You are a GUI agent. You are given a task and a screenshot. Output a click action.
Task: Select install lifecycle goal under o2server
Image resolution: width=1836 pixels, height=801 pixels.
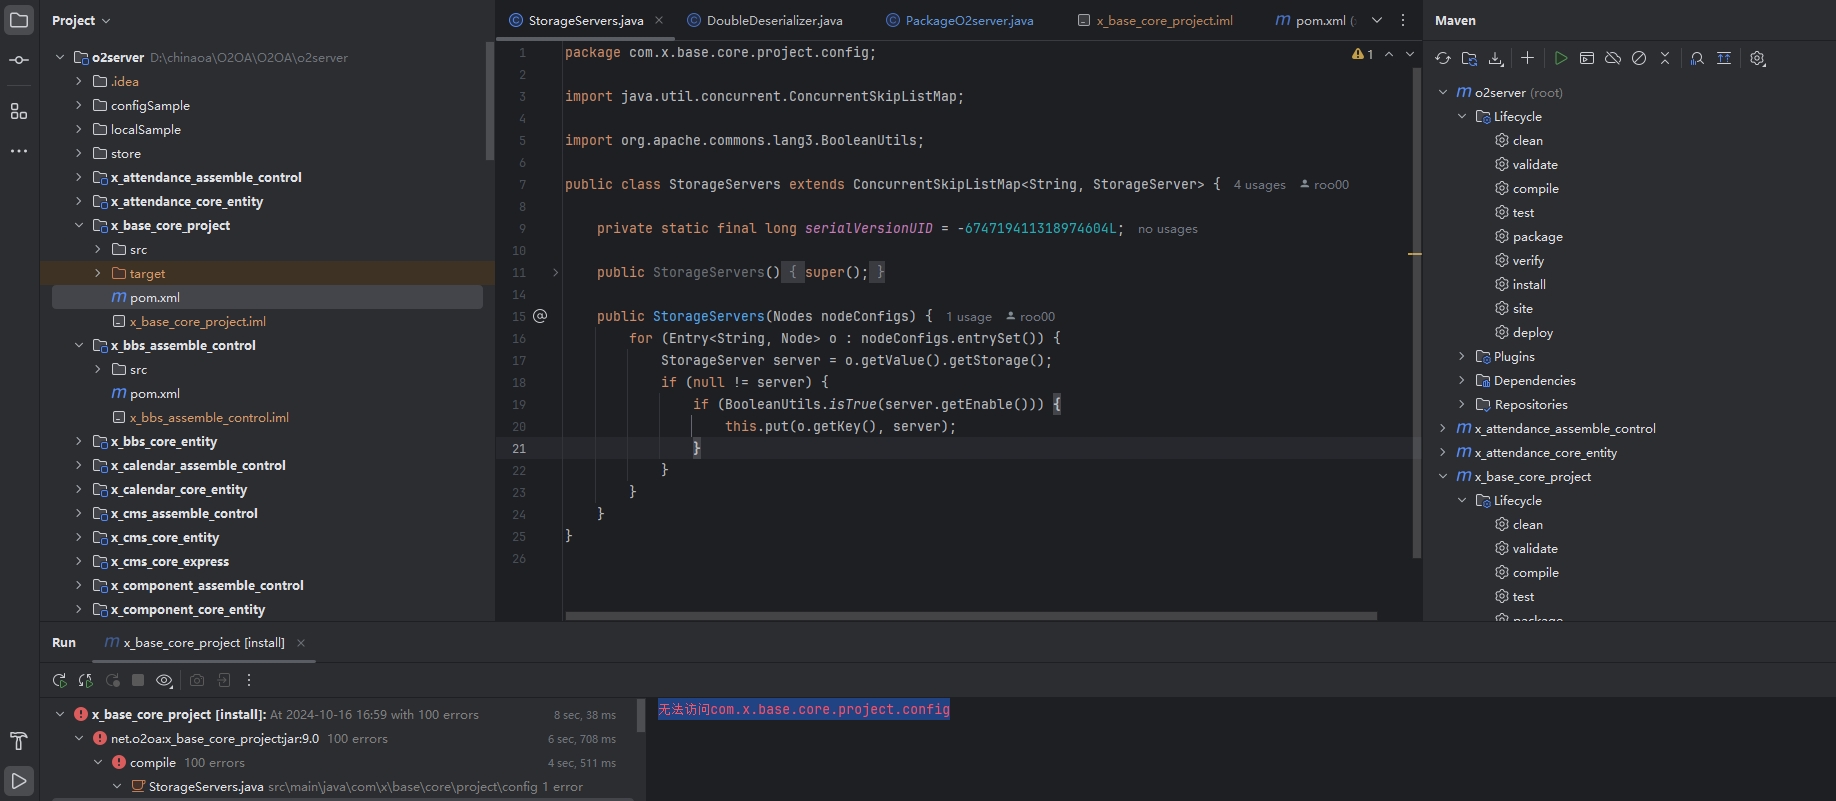(x=1528, y=285)
